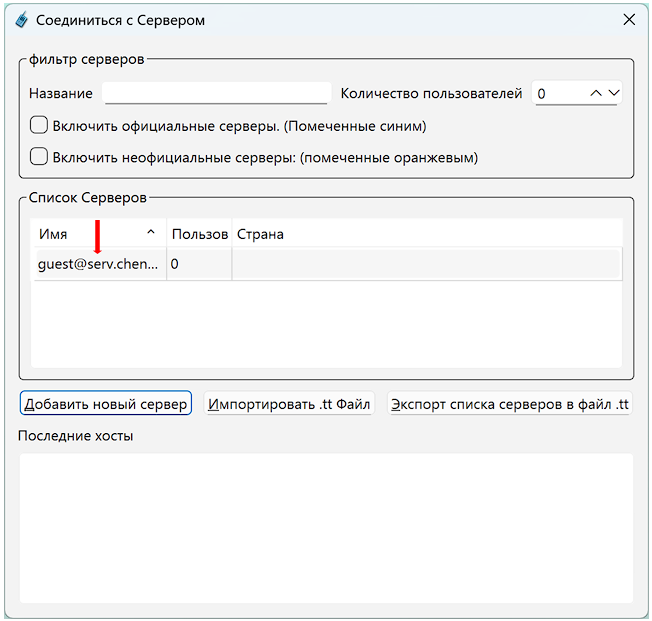652x621 pixels.
Task: Enable Включить официальные серверы checkbox
Action: pyautogui.click(x=39, y=125)
